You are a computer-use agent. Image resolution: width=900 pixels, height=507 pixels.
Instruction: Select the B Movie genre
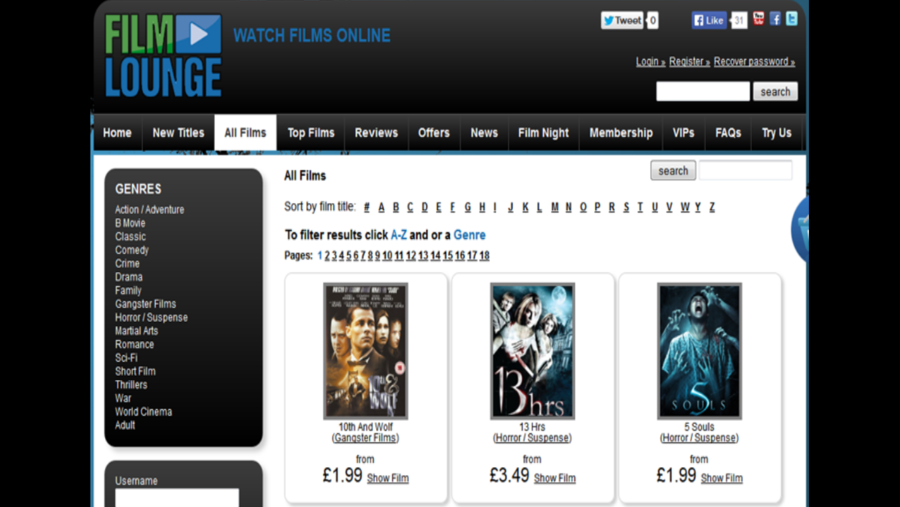tap(130, 223)
